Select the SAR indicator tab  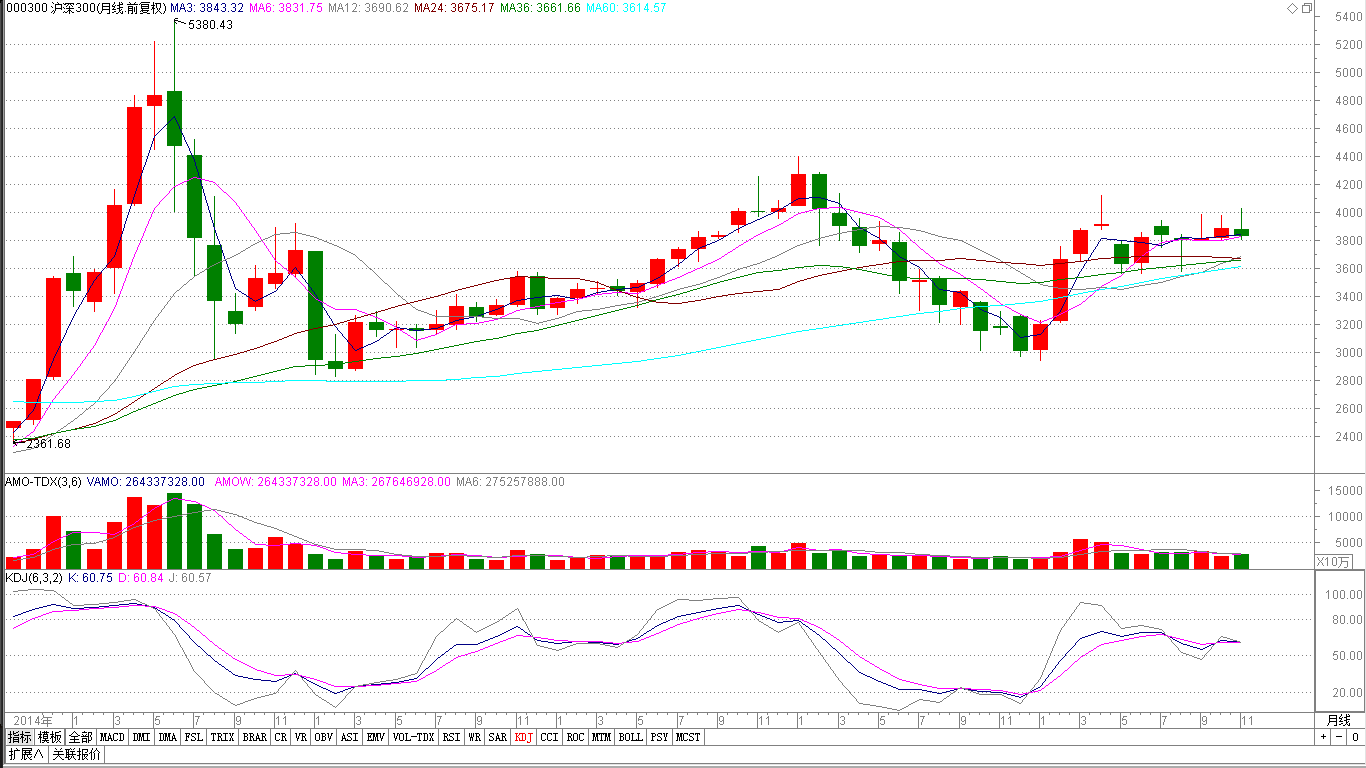(498, 737)
